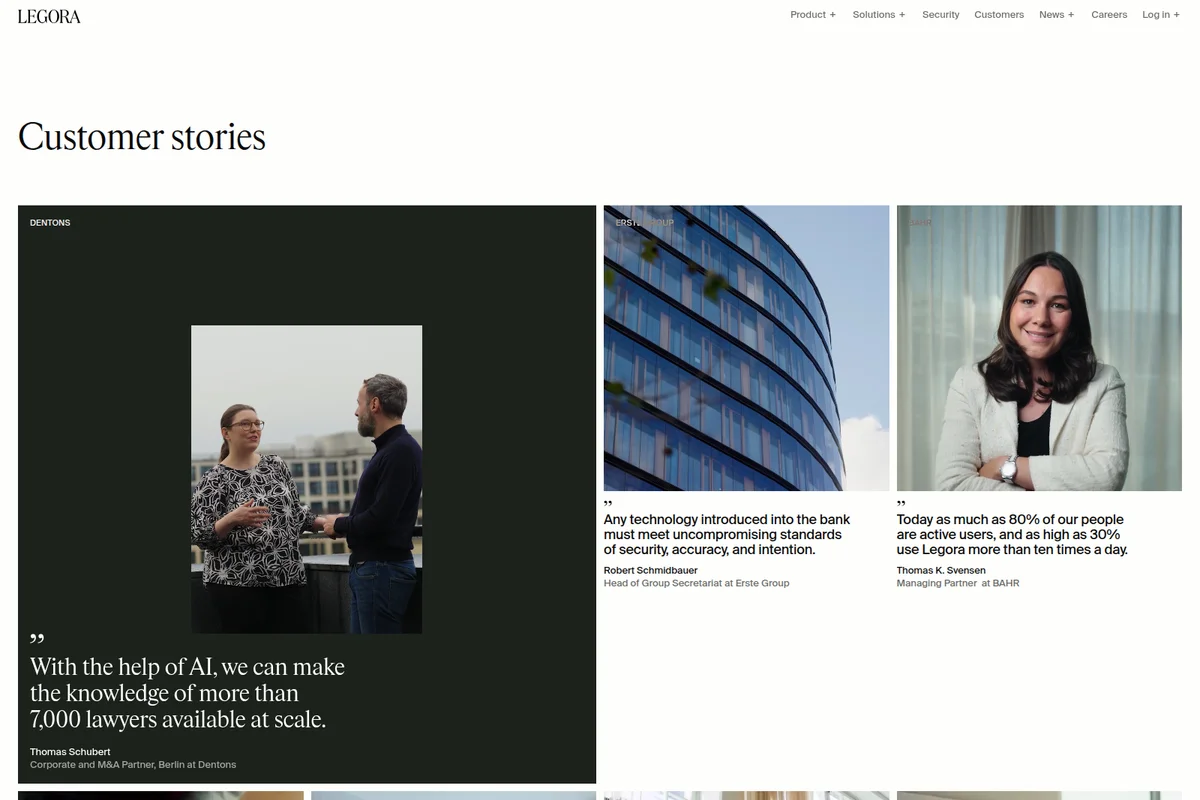Open the Careers page link
Image resolution: width=1200 pixels, height=800 pixels.
1109,14
